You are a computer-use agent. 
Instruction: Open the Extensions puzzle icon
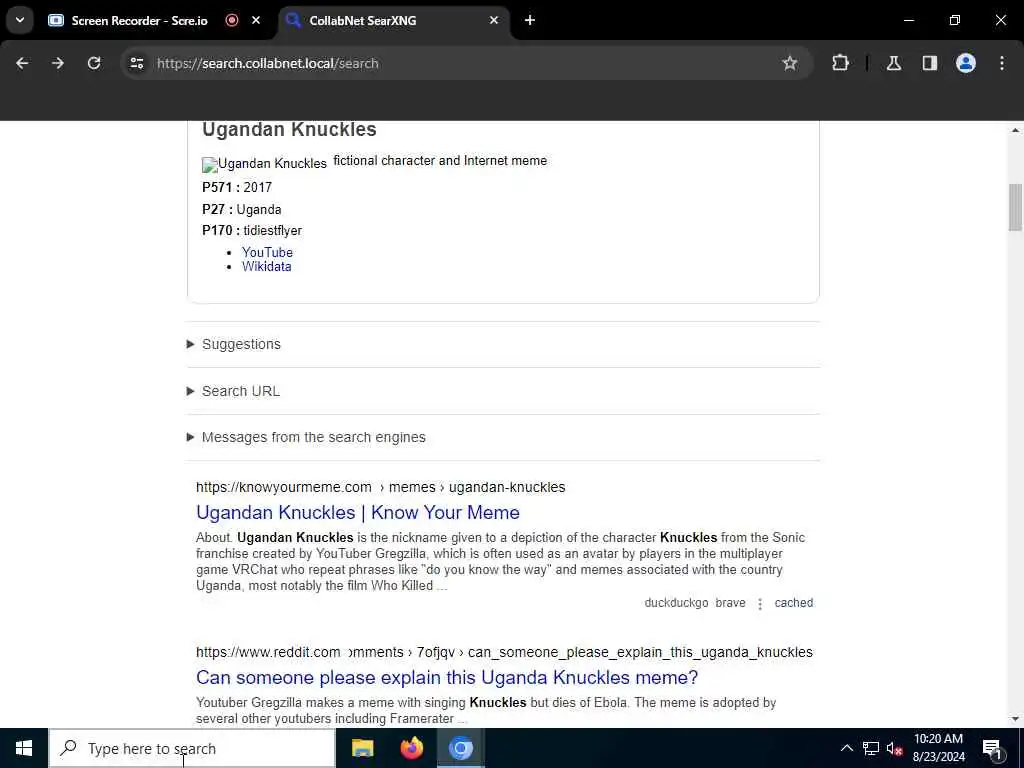pos(840,63)
